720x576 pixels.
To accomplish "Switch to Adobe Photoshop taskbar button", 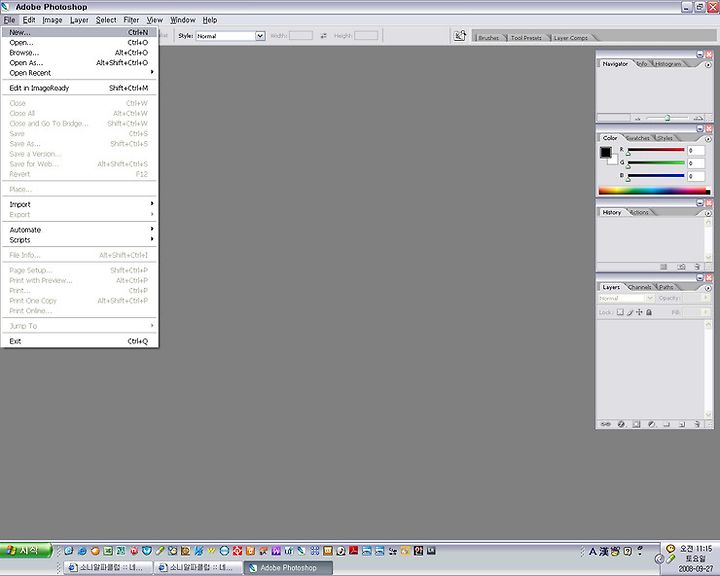I will [x=287, y=568].
